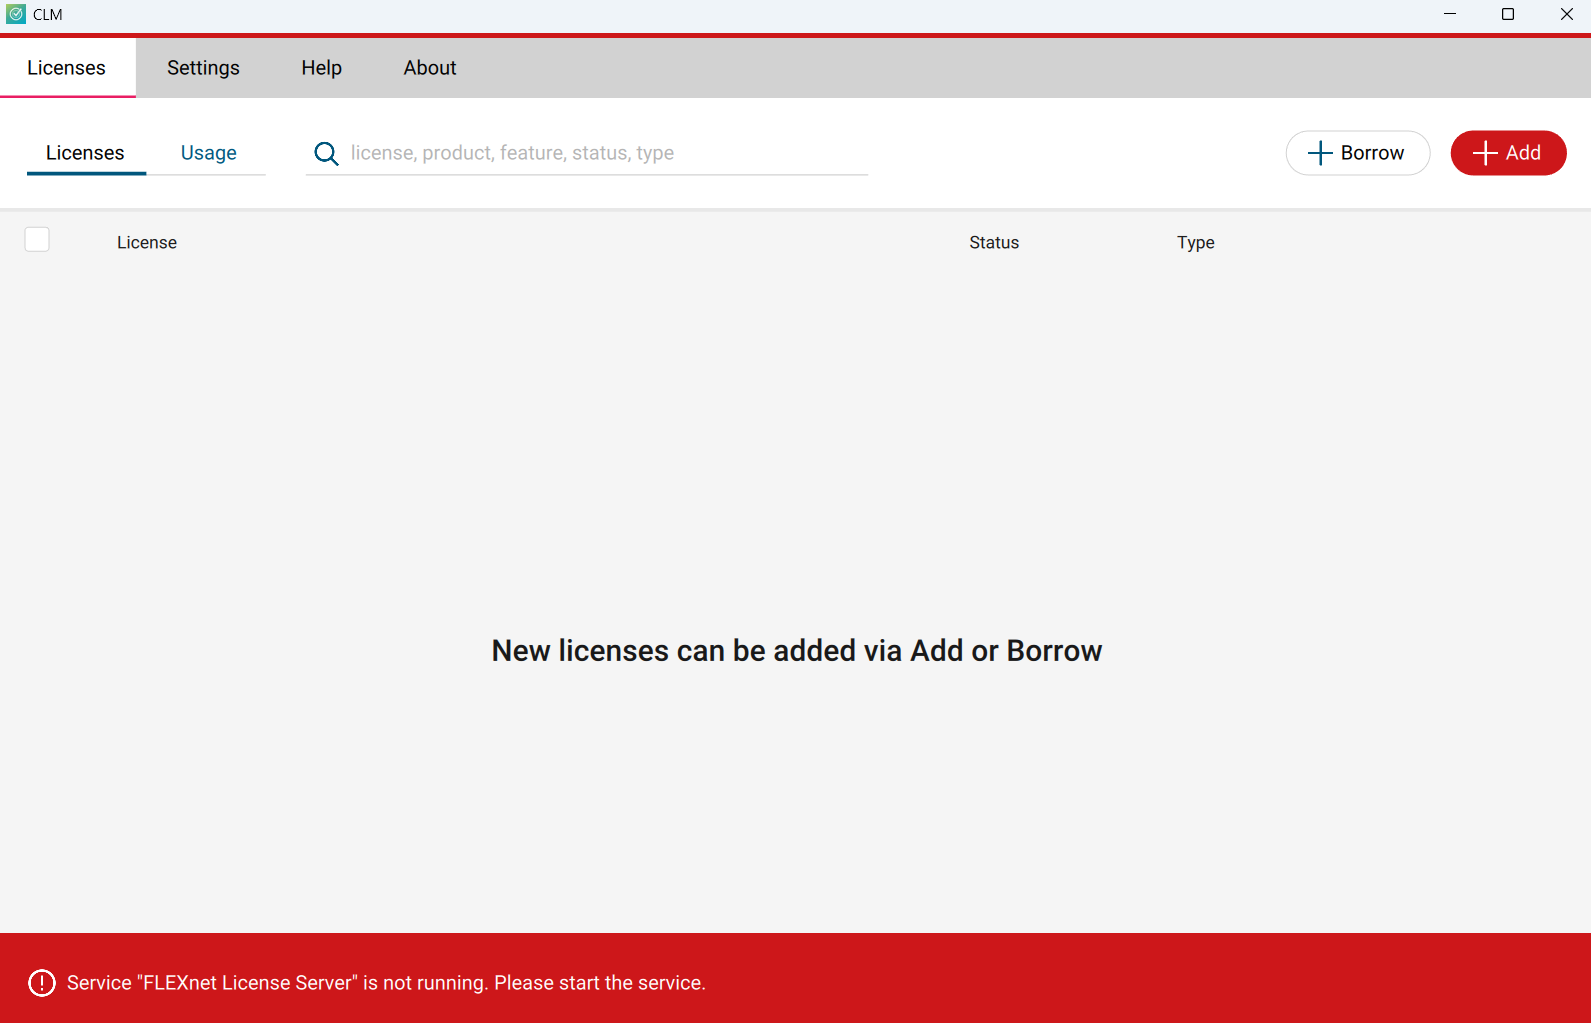Open the Help top tab
Image resolution: width=1591 pixels, height=1023 pixels.
pyautogui.click(x=321, y=68)
